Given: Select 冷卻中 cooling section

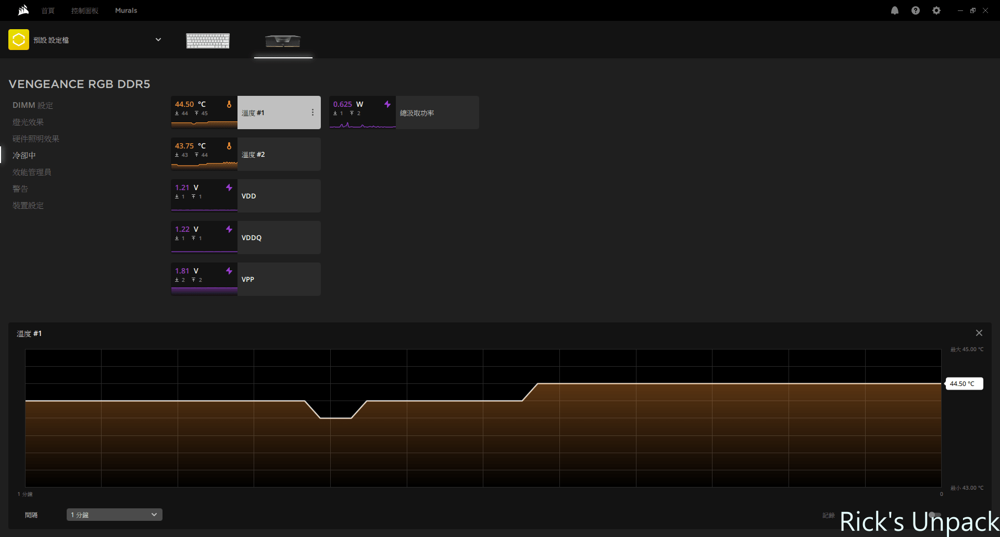Looking at the screenshot, I should [x=24, y=155].
